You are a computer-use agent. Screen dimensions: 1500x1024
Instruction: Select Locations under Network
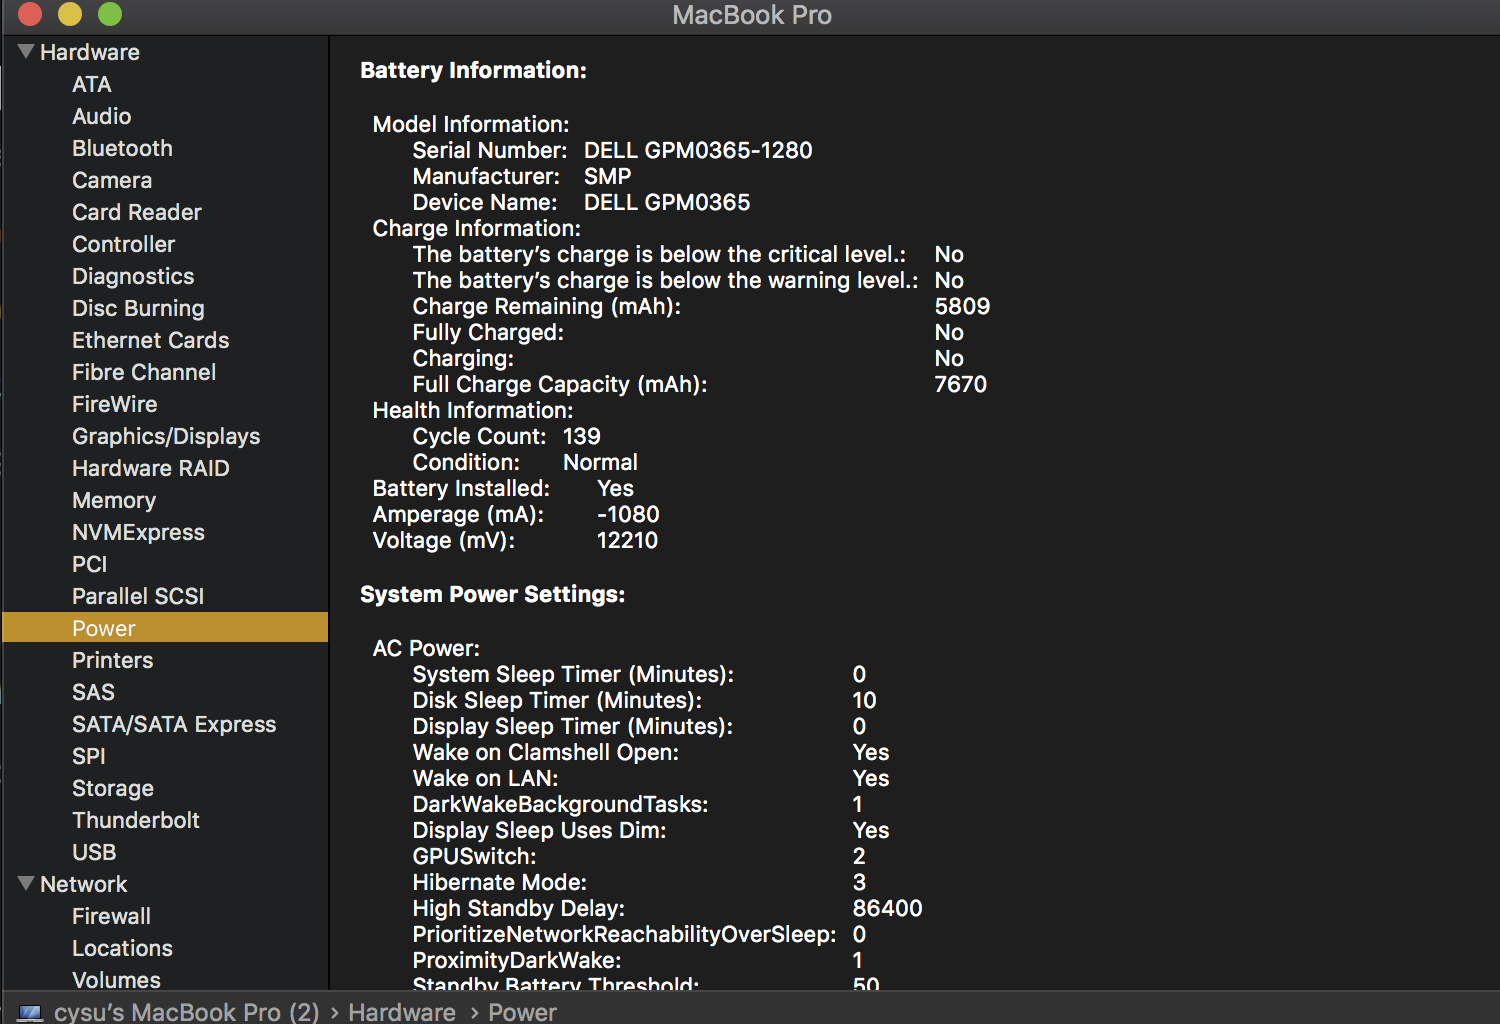click(x=122, y=948)
